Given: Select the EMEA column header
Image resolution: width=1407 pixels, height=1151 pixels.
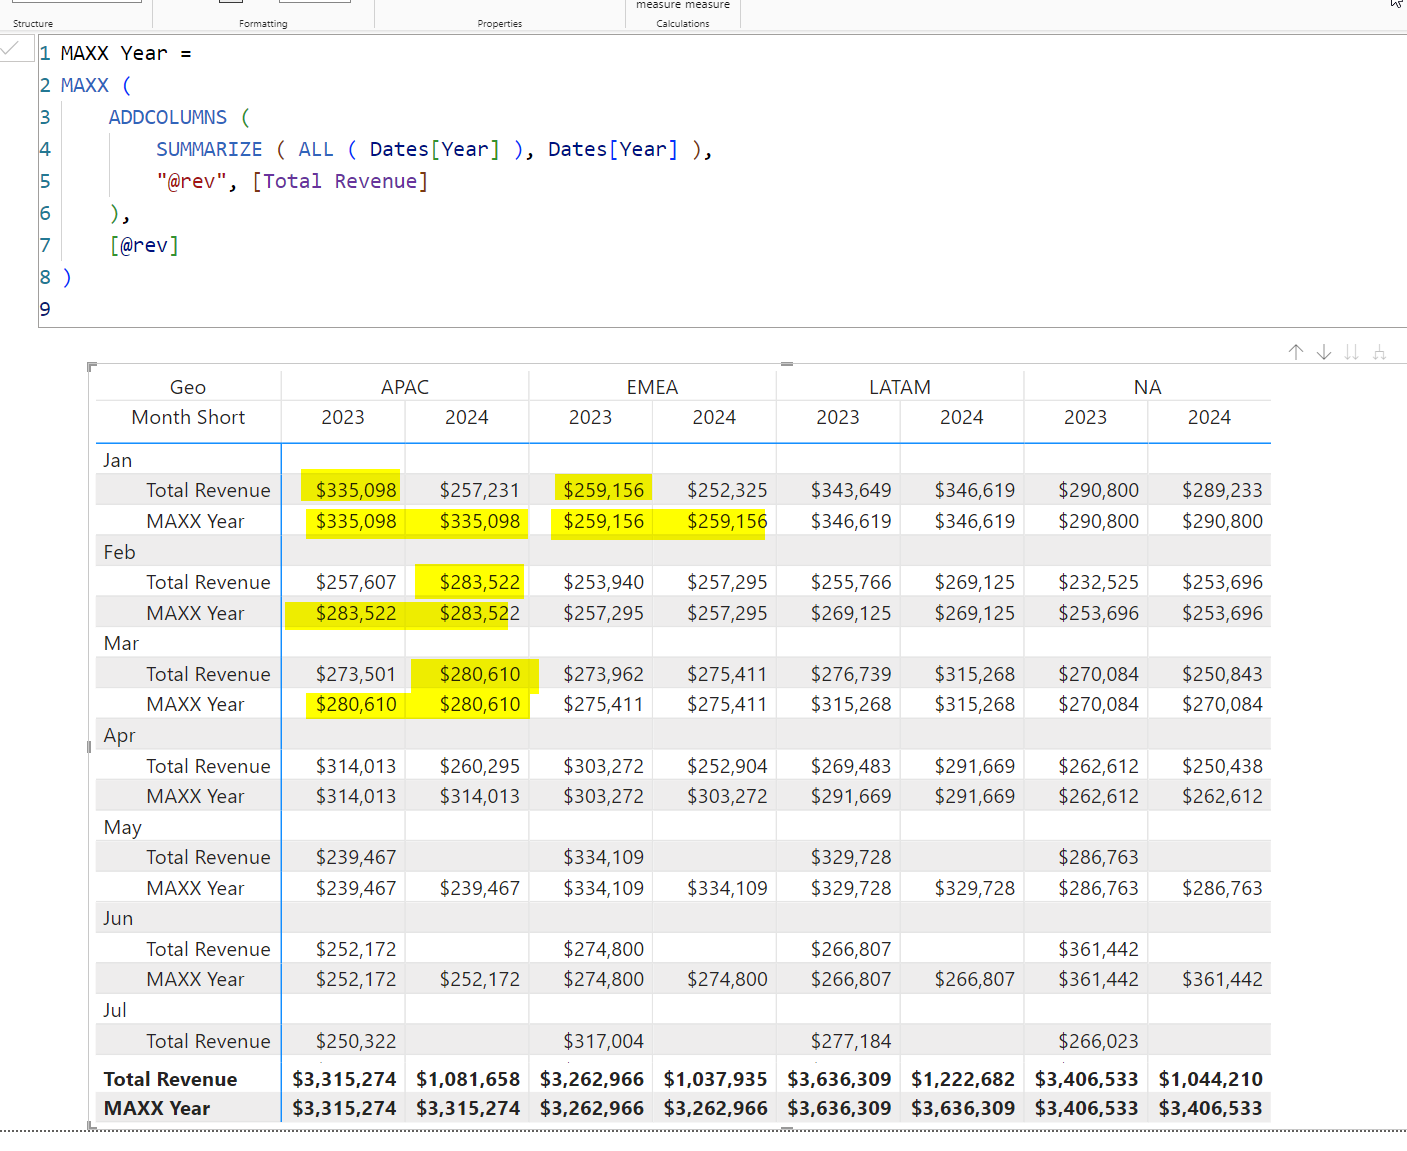Looking at the screenshot, I should click(x=652, y=387).
